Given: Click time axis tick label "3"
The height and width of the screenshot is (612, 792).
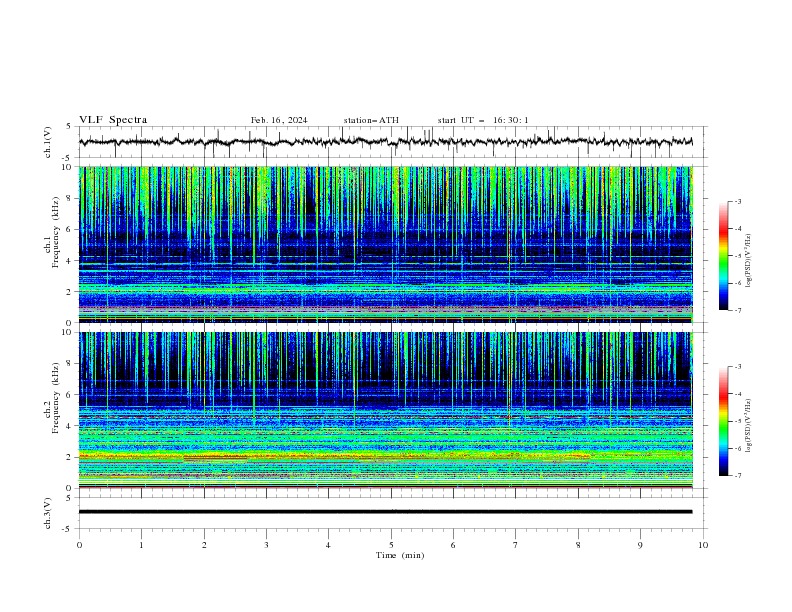Looking at the screenshot, I should 266,545.
